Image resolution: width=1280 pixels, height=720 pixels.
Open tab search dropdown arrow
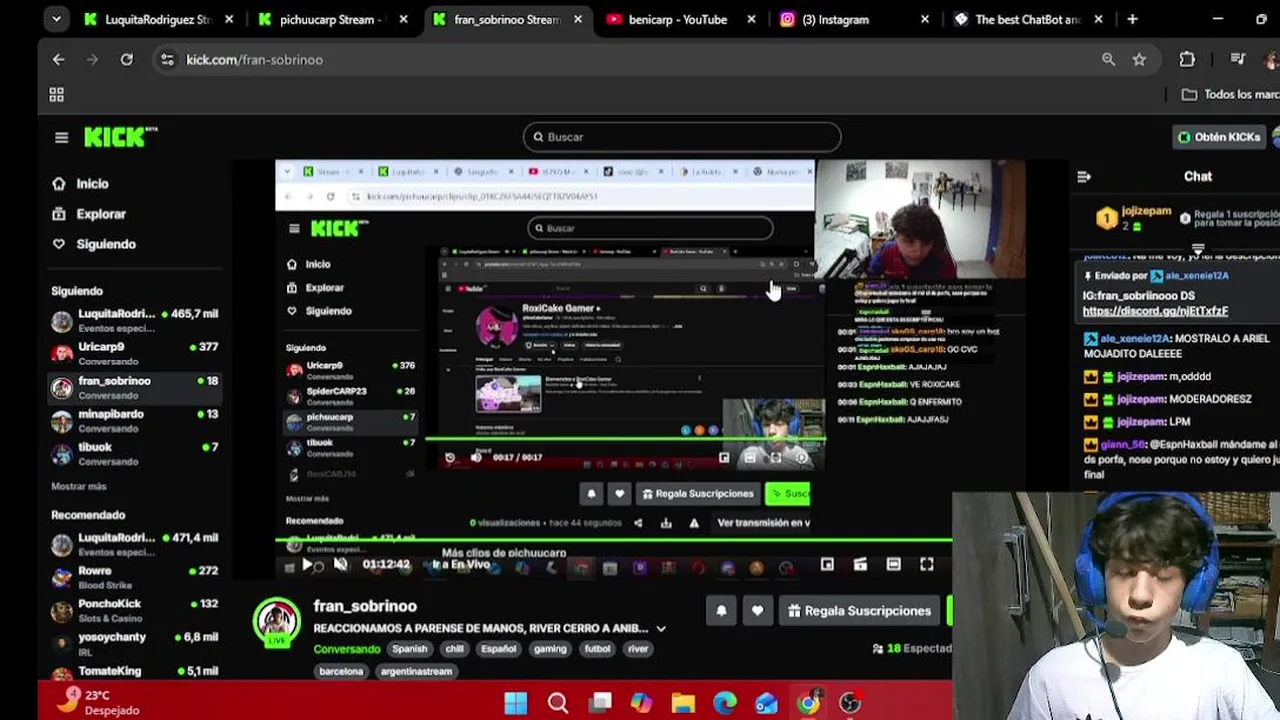tap(56, 19)
